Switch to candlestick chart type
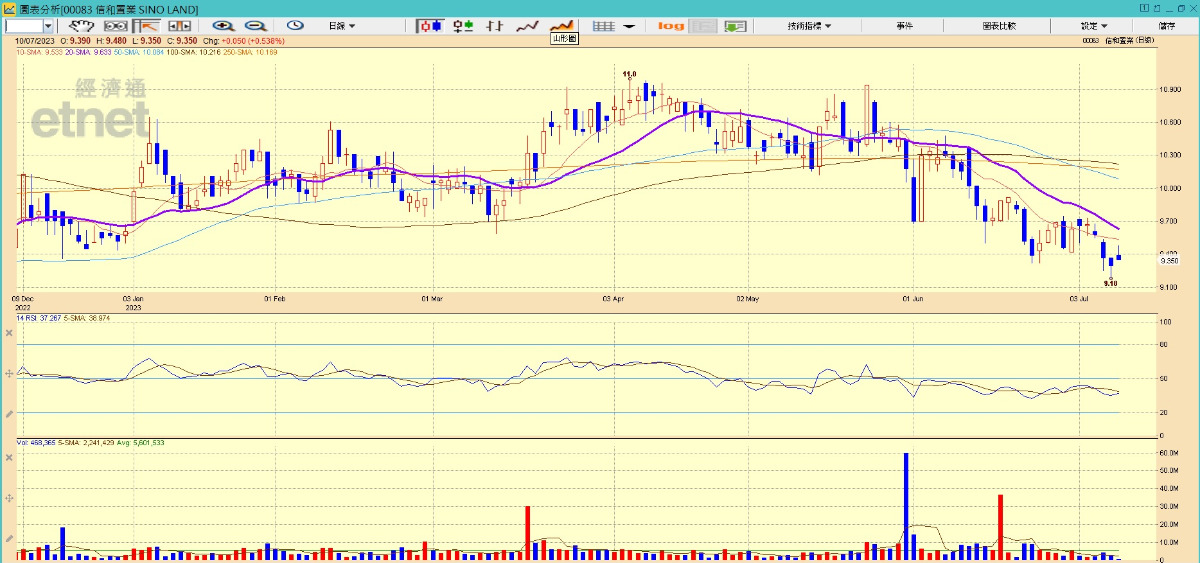The height and width of the screenshot is (563, 1200). point(431,25)
